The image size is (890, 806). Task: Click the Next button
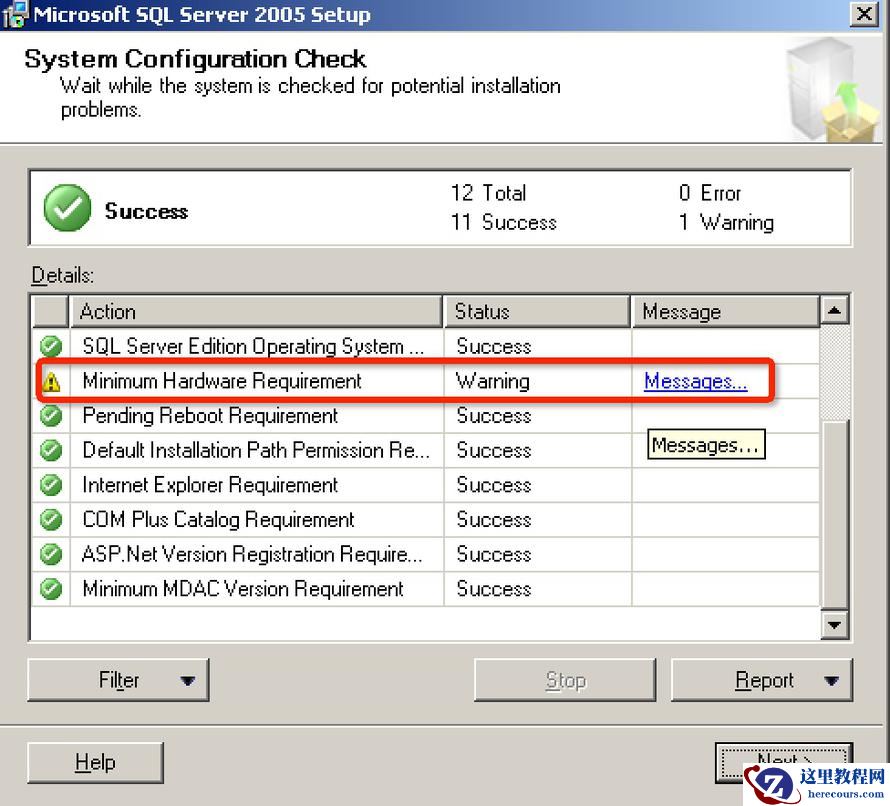click(x=783, y=761)
